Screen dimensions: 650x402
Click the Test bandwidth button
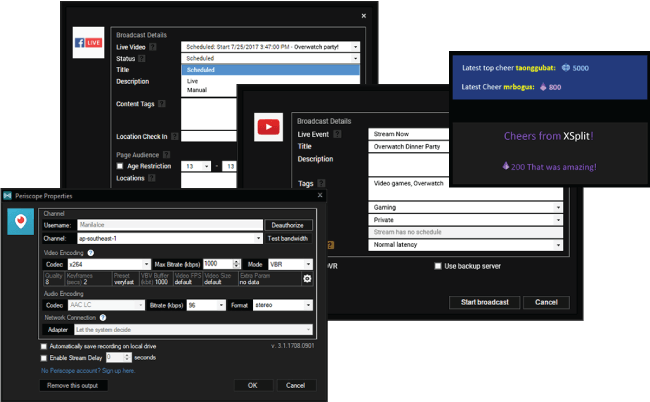(288, 238)
